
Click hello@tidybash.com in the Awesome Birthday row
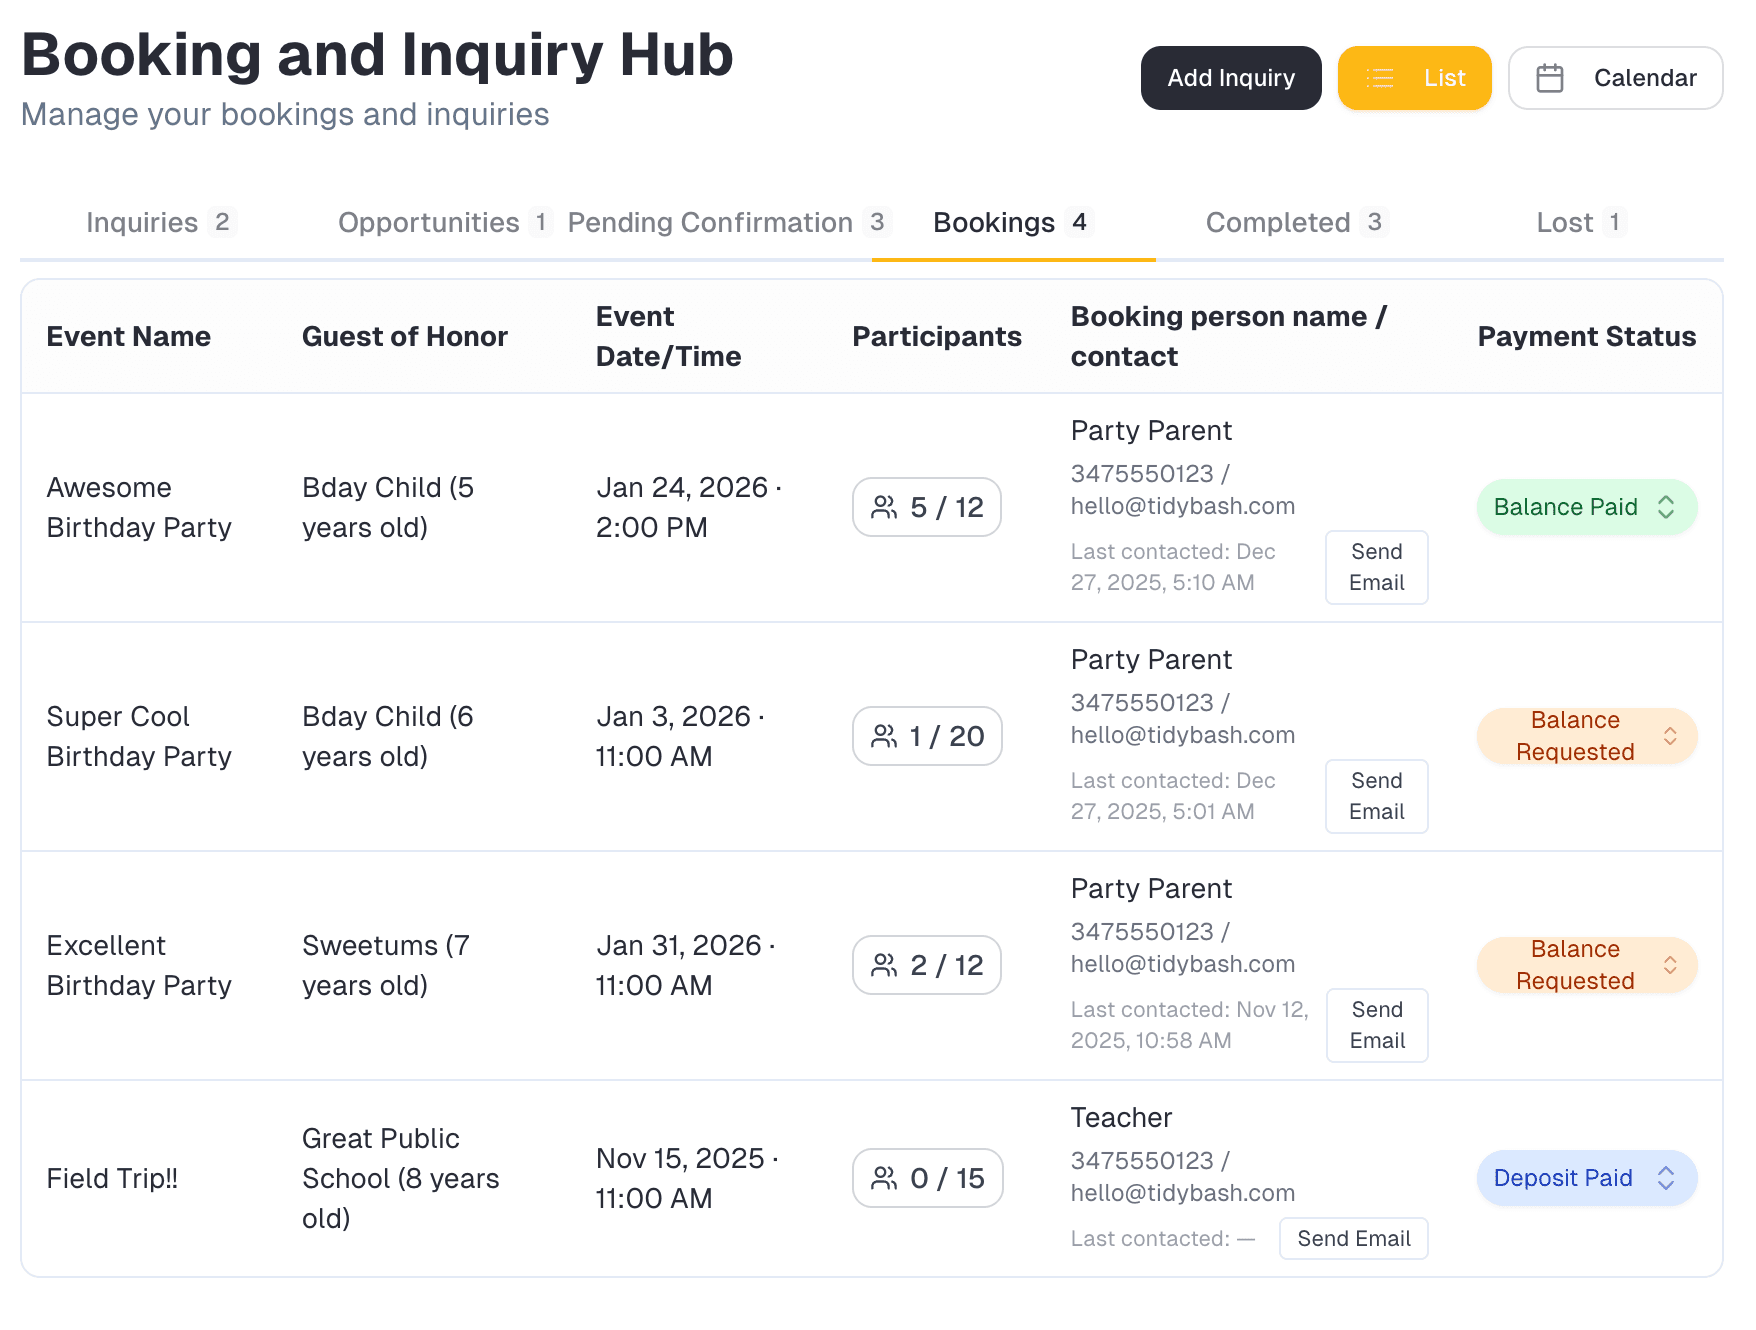pyautogui.click(x=1183, y=506)
